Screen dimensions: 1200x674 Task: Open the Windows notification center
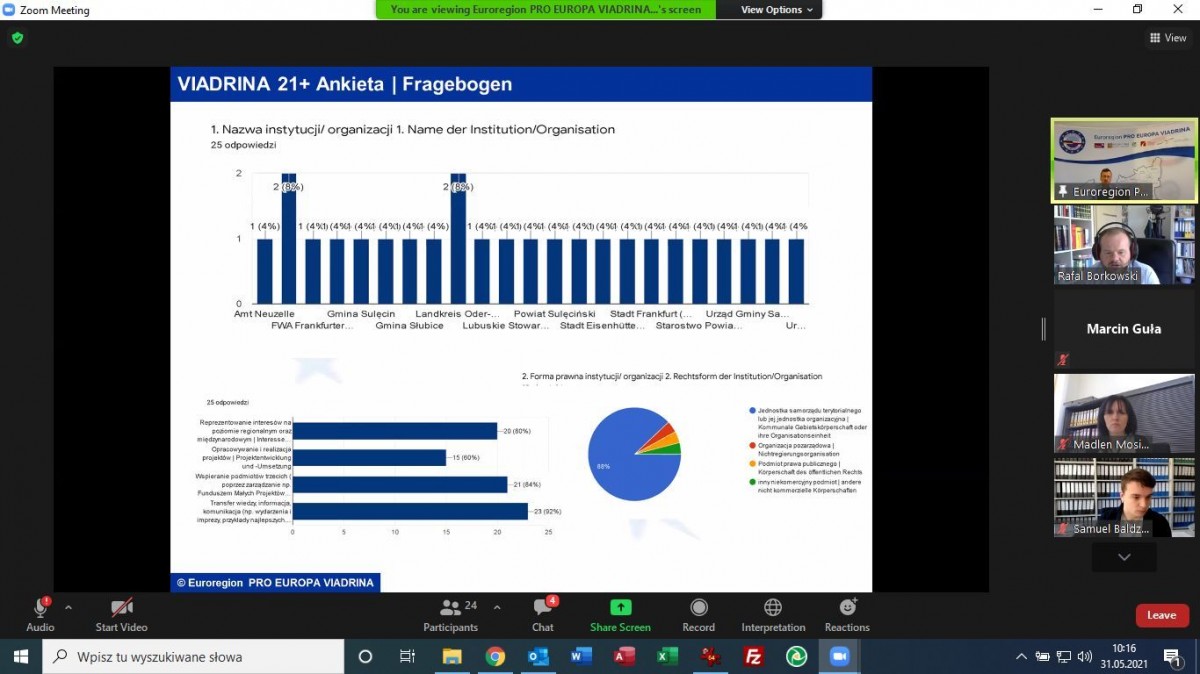pyautogui.click(x=1171, y=657)
